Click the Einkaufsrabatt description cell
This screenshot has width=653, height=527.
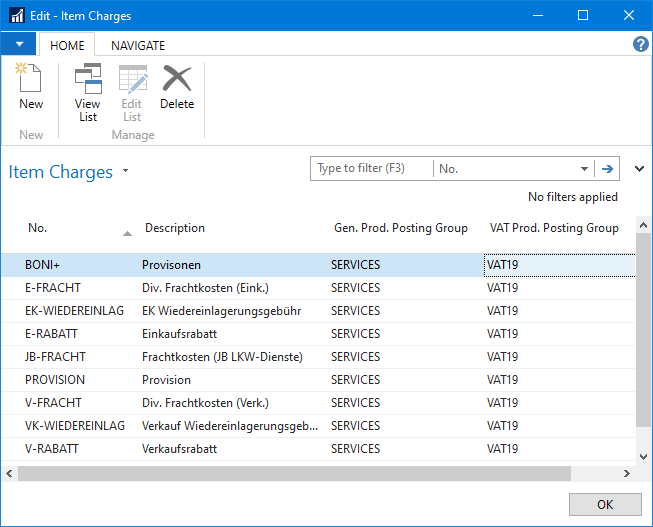click(179, 334)
